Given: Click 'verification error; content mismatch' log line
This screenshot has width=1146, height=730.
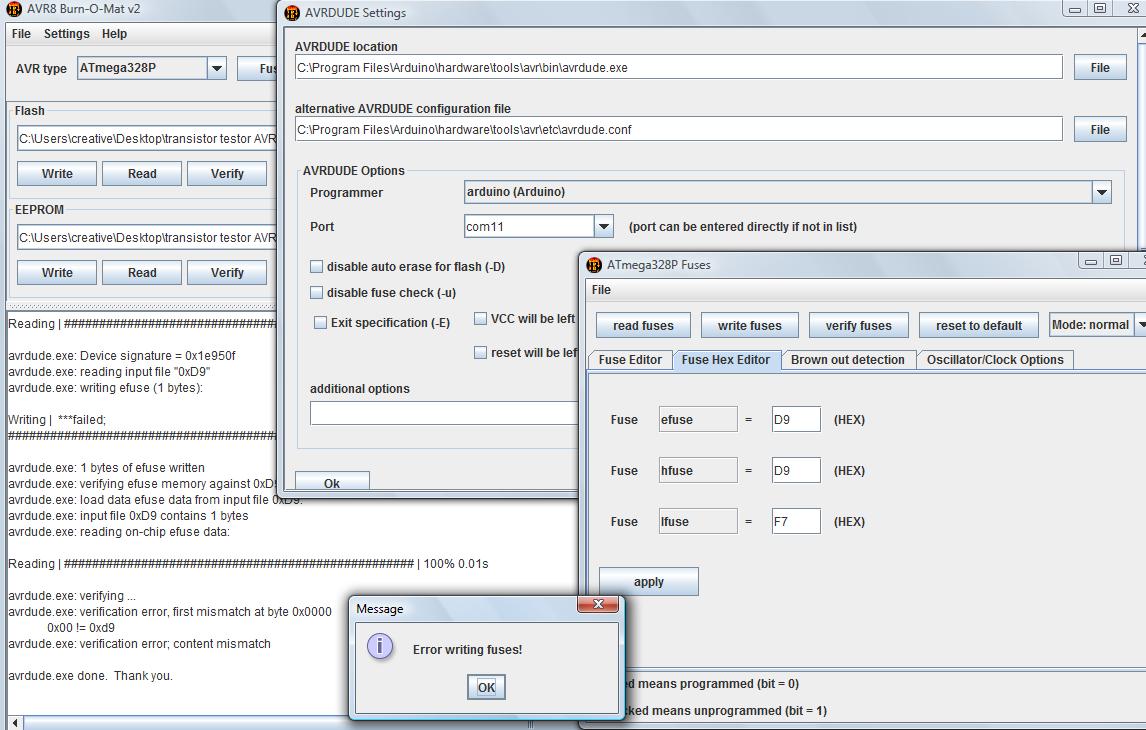Looking at the screenshot, I should pos(140,644).
